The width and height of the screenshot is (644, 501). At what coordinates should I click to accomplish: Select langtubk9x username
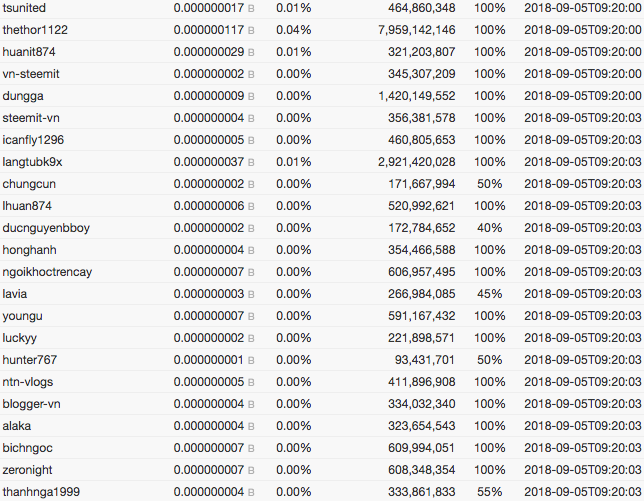[32, 162]
